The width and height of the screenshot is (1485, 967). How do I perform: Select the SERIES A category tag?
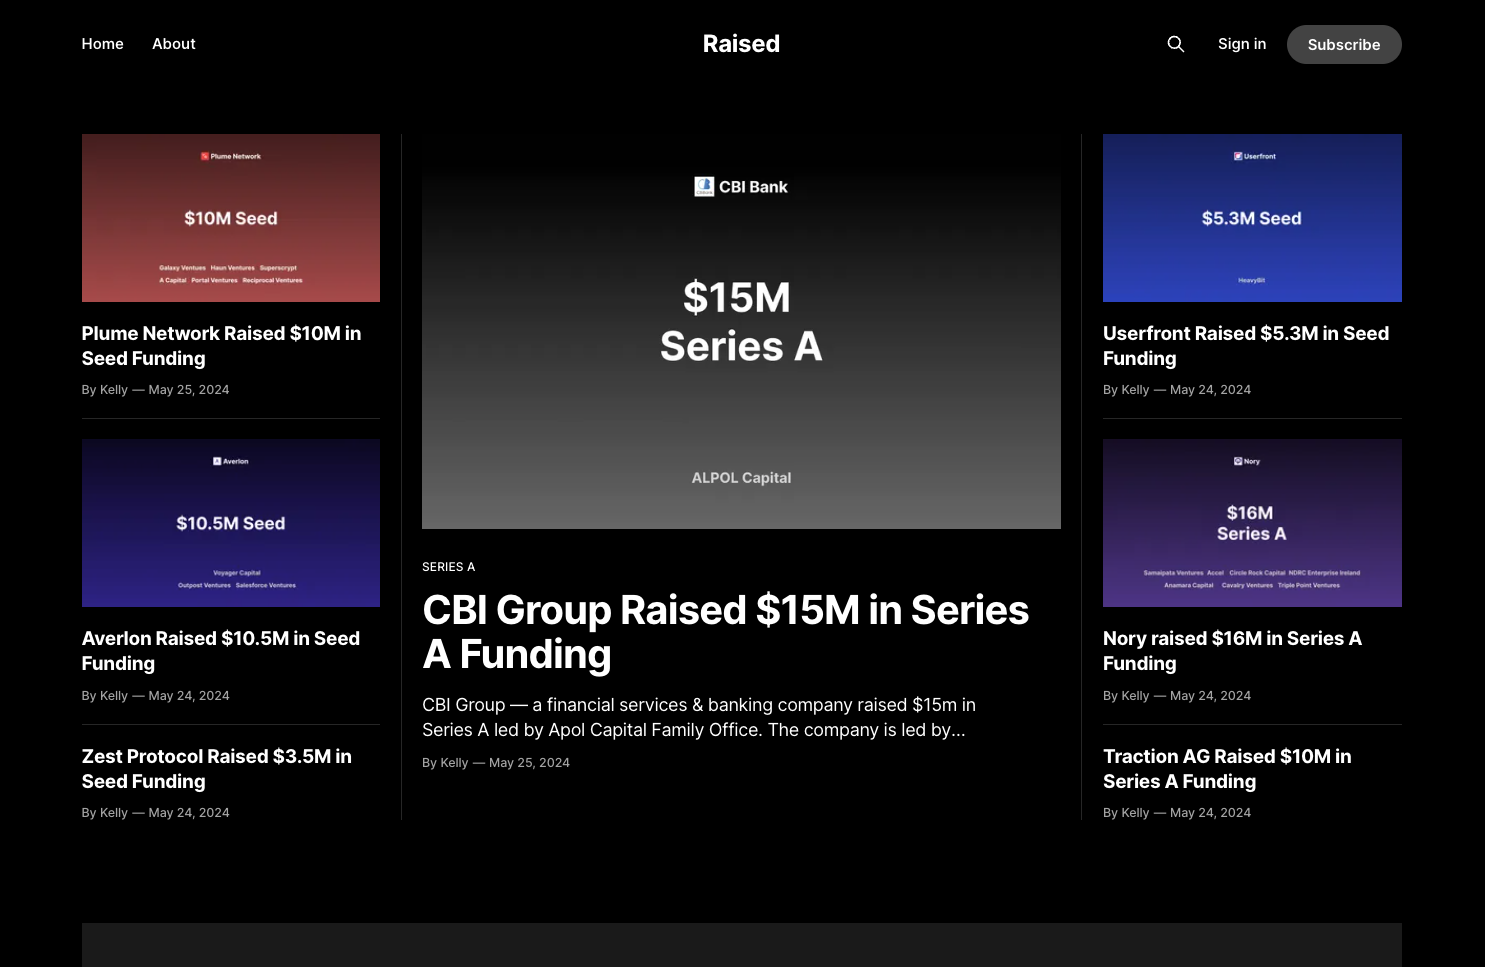448,567
